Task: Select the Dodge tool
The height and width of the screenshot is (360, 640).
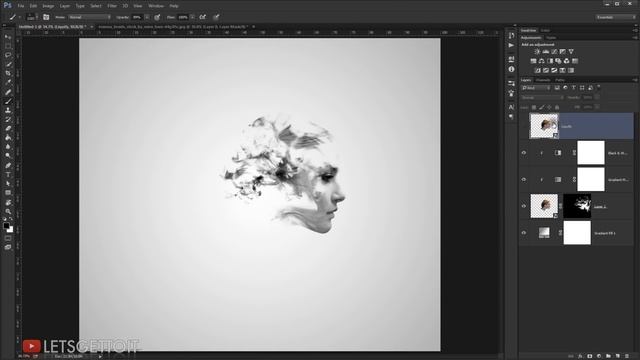Action: click(8, 156)
